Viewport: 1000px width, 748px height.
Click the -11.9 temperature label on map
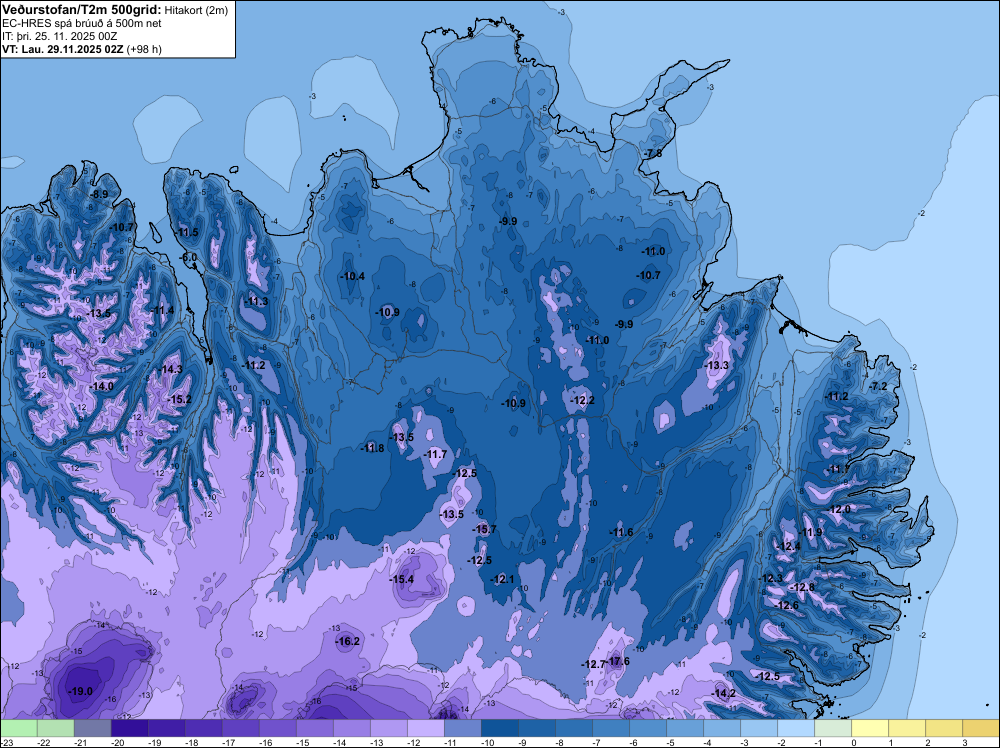click(811, 532)
